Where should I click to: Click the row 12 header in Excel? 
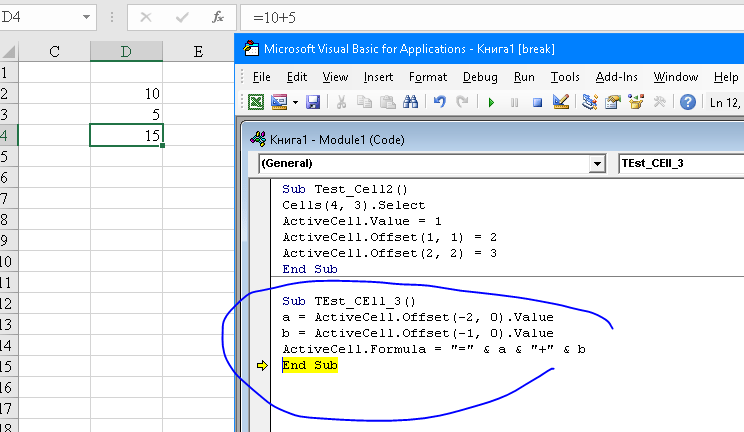tap(9, 303)
